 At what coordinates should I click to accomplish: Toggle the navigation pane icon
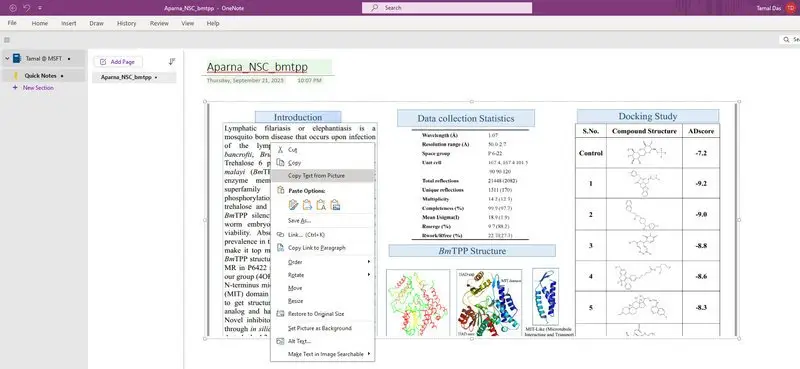coord(7,40)
